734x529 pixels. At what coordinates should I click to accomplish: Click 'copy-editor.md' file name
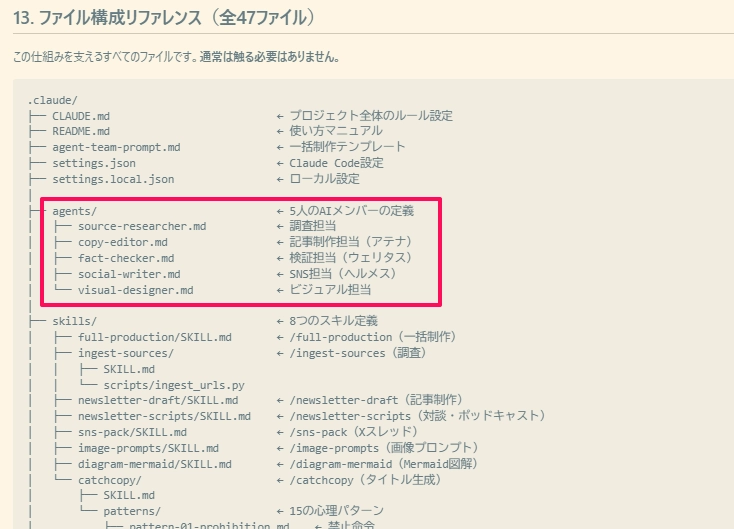click(x=123, y=242)
